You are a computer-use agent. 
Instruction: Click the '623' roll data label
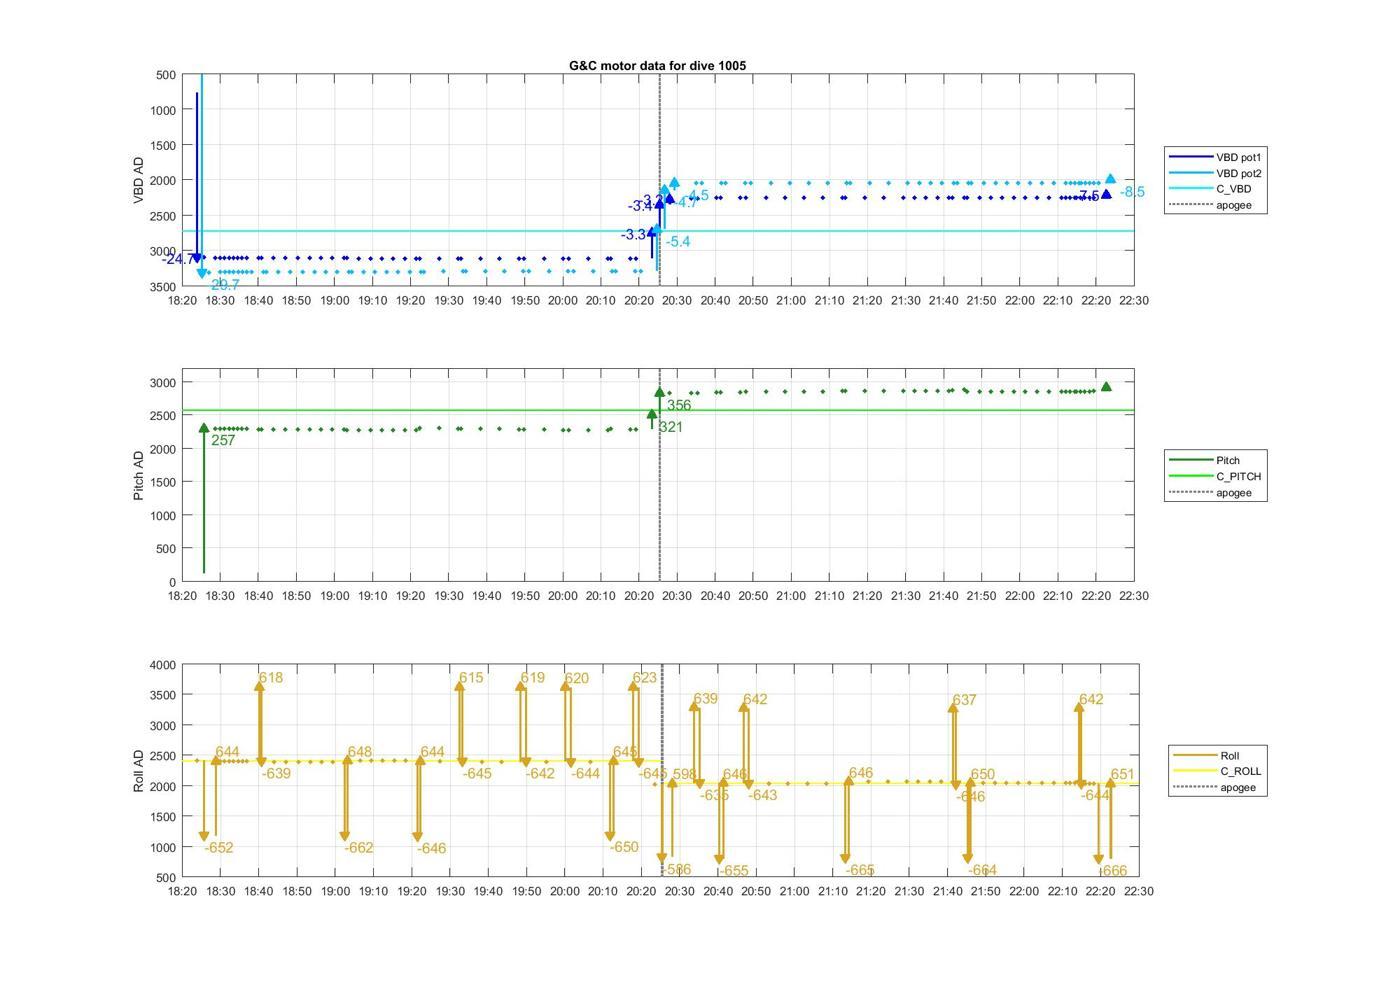645,677
